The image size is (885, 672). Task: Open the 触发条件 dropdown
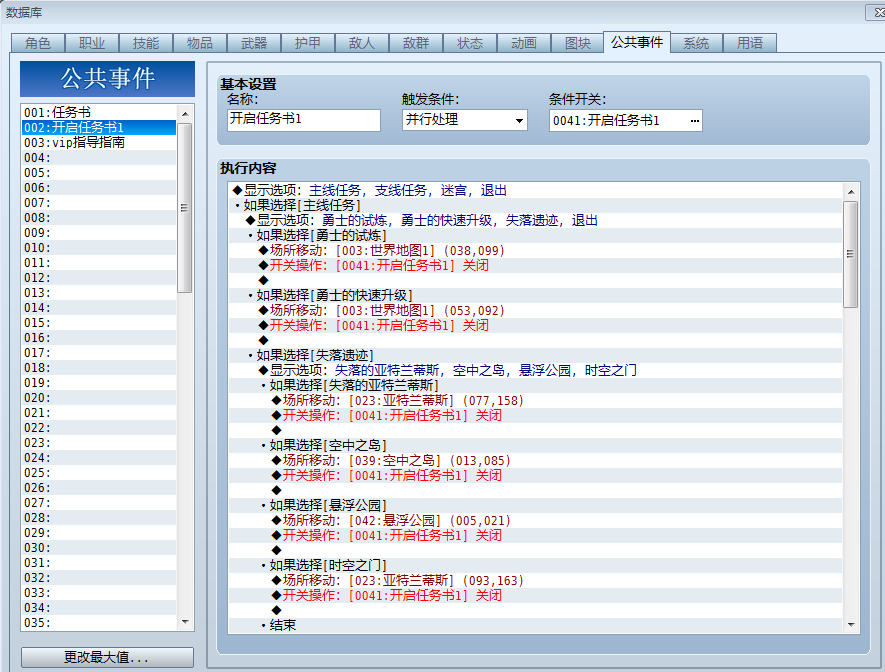(x=465, y=120)
